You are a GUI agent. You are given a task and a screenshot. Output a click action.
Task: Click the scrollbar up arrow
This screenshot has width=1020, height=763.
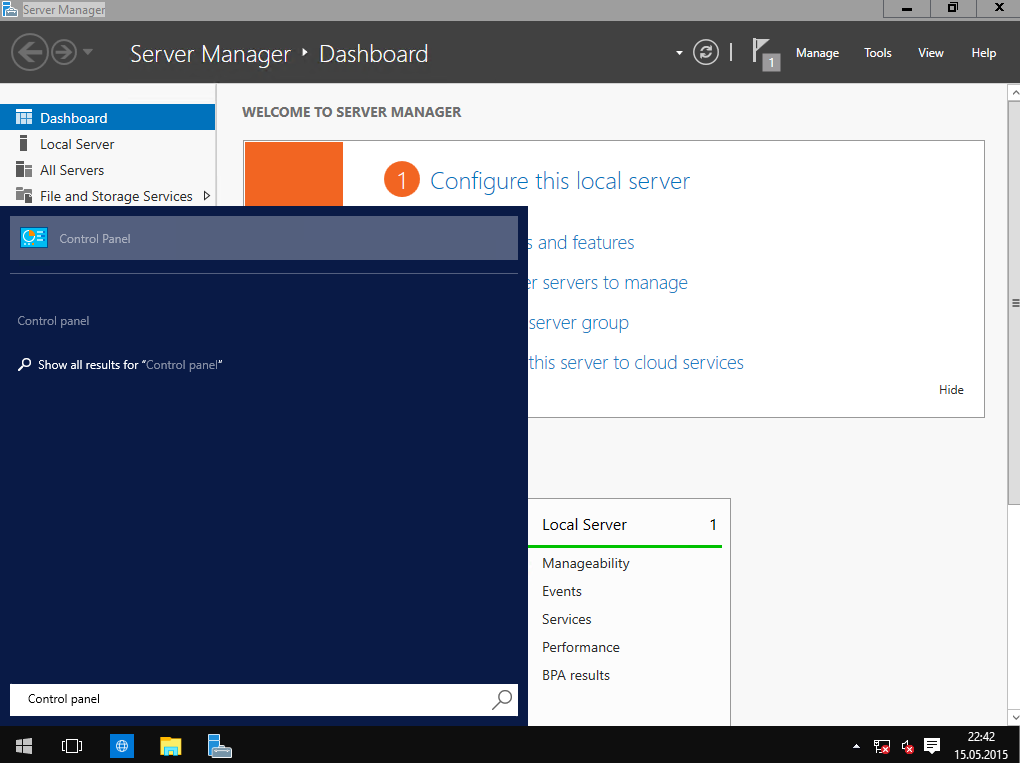(1013, 92)
